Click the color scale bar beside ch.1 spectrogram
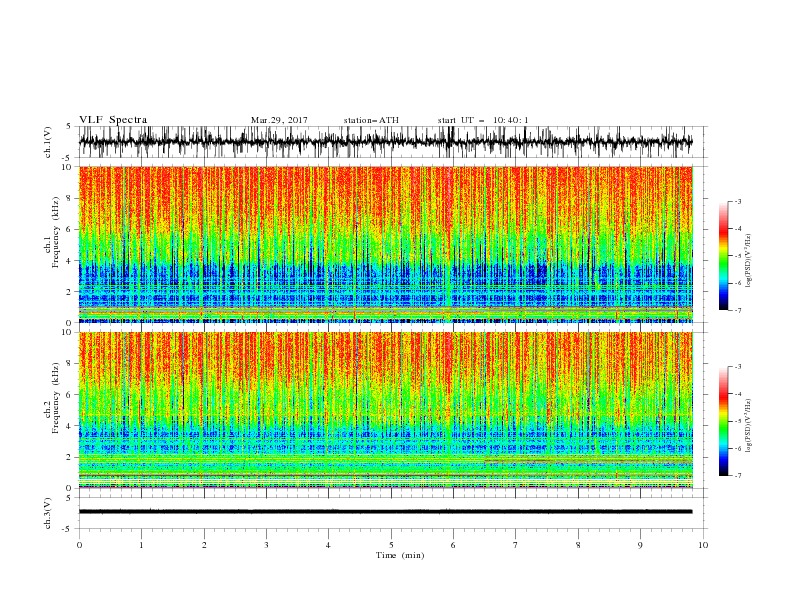 point(723,256)
